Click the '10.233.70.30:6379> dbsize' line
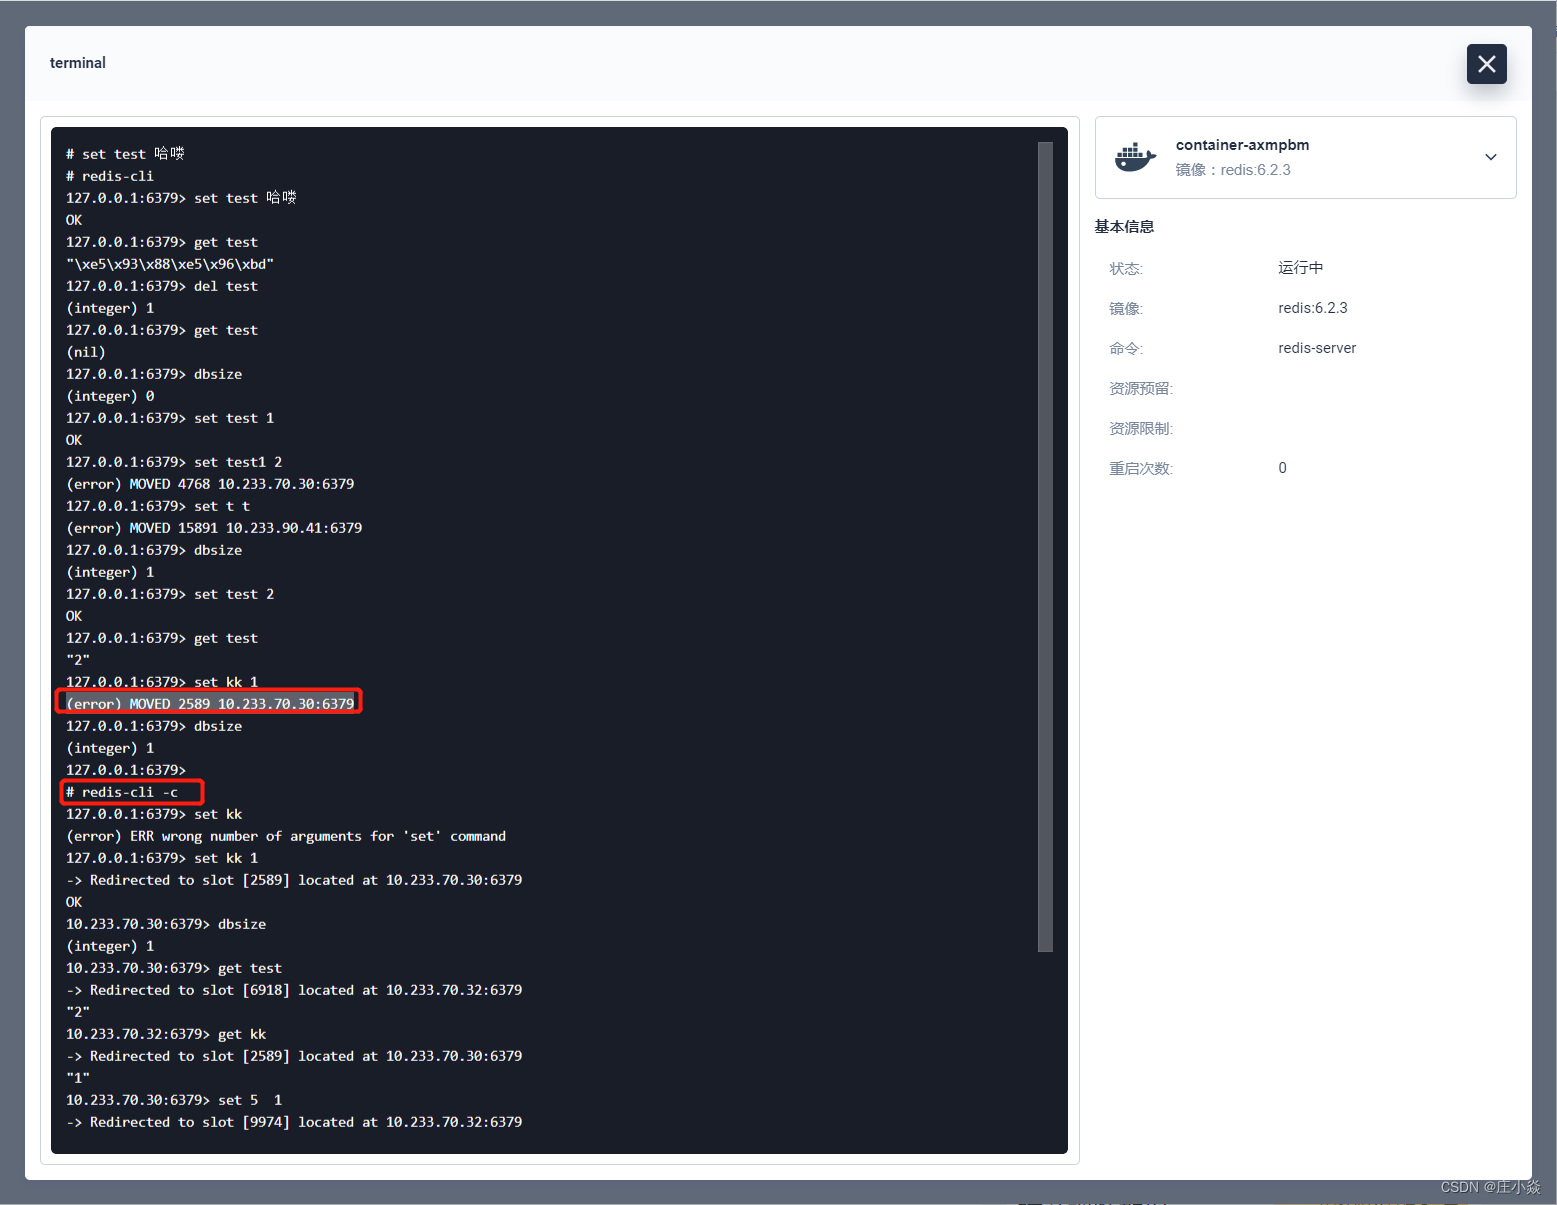The image size is (1557, 1205). (166, 924)
